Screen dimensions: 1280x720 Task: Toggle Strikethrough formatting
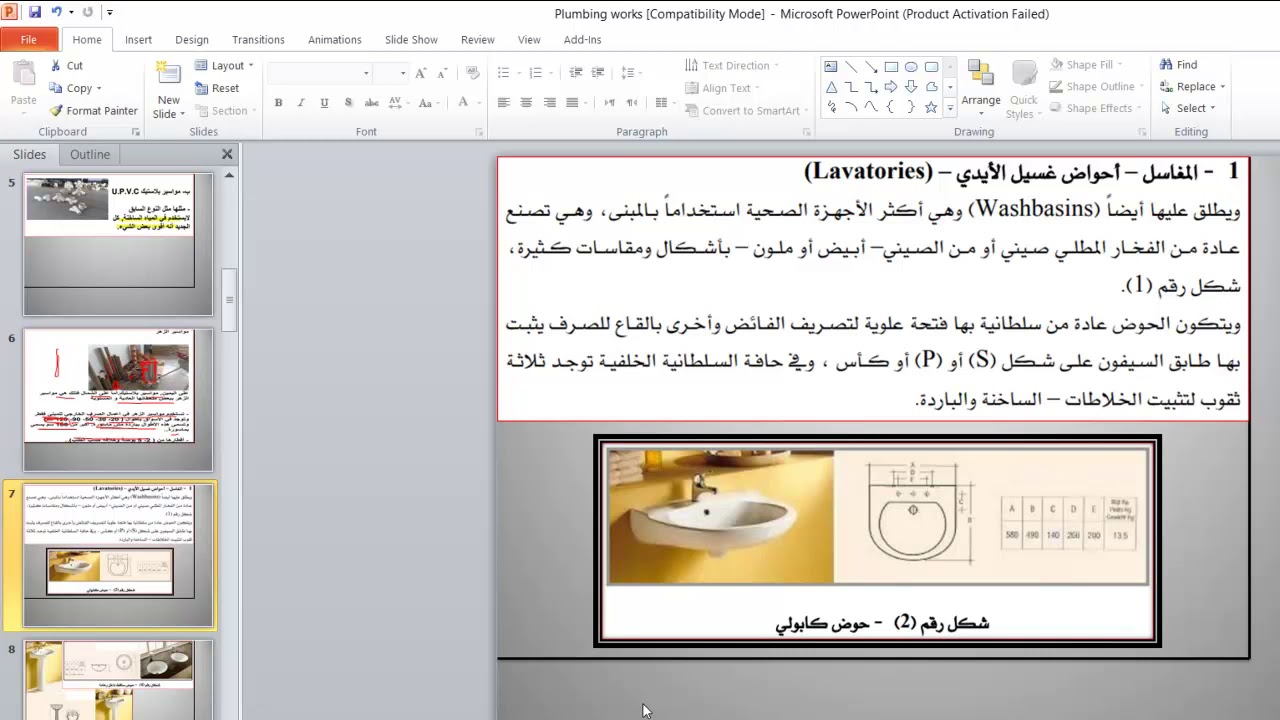[372, 103]
